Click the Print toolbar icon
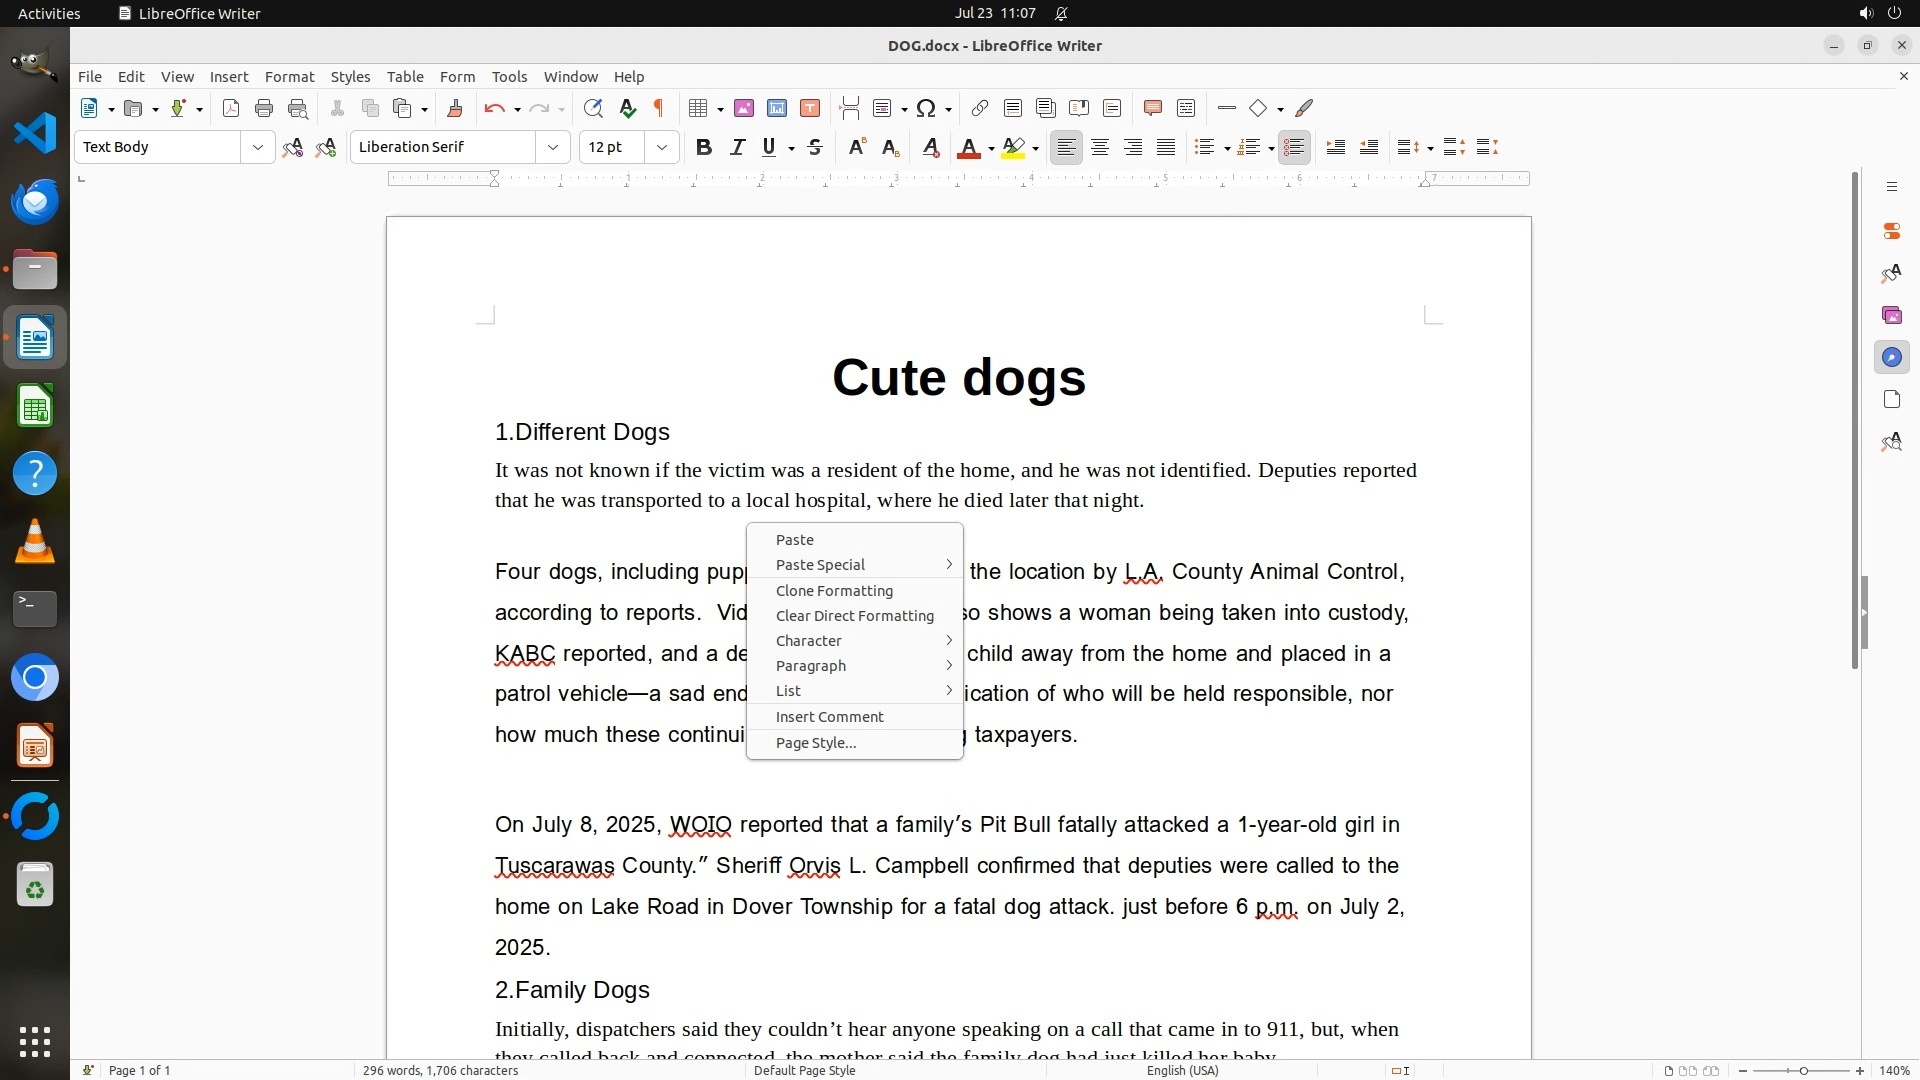This screenshot has height=1080, width=1920. point(264,108)
